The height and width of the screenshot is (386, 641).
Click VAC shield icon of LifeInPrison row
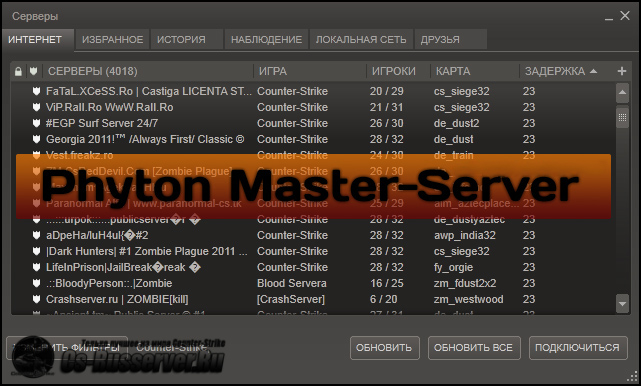(36, 267)
